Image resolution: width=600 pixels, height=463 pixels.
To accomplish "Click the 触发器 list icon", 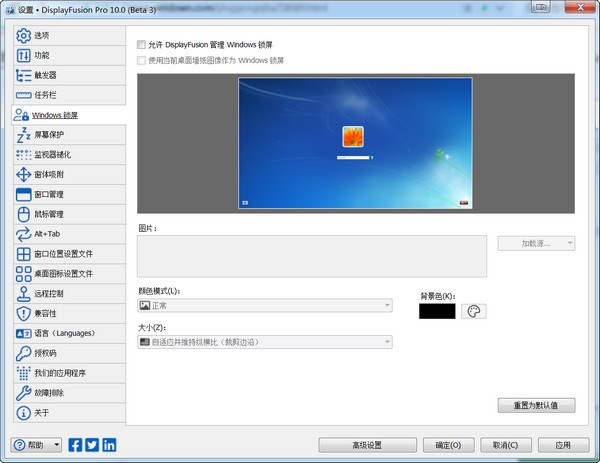I will coord(23,75).
